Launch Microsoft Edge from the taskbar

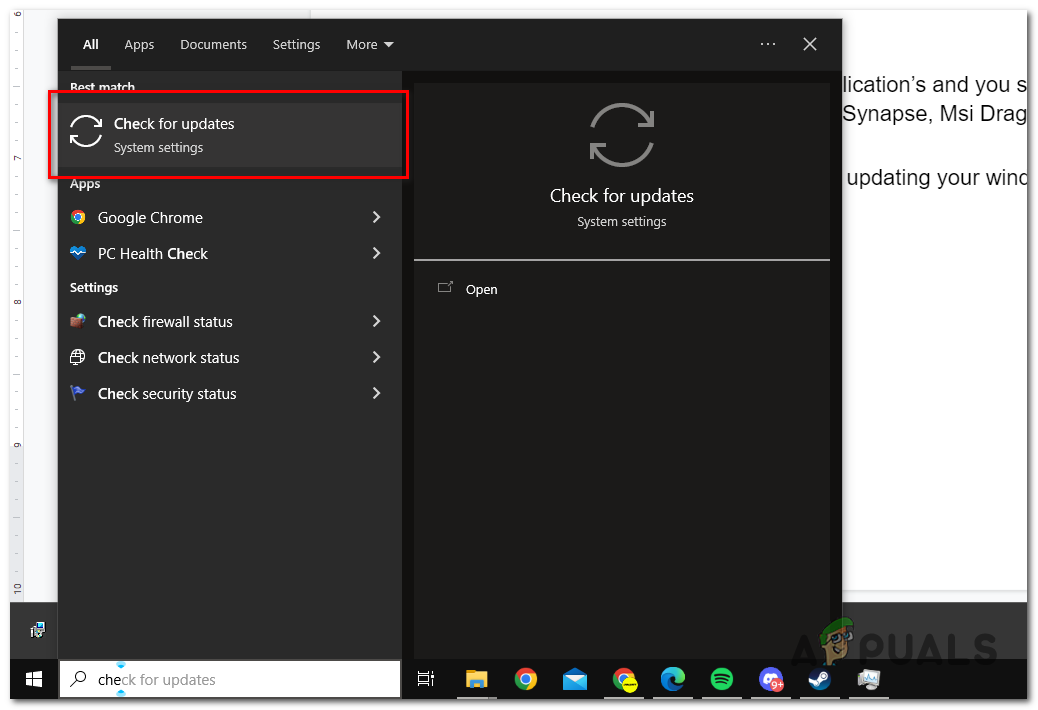click(672, 679)
